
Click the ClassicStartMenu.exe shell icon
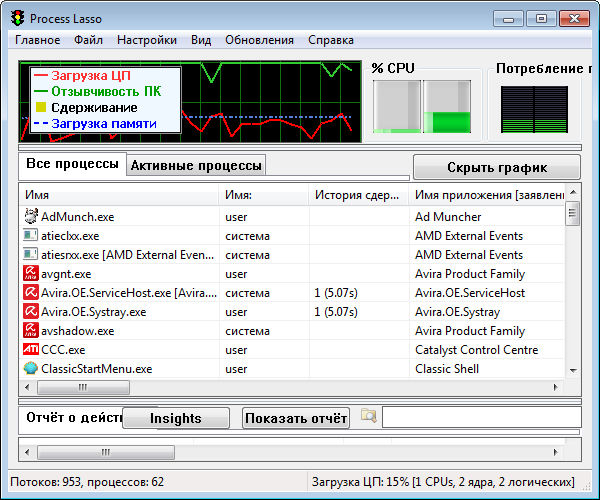[31, 368]
